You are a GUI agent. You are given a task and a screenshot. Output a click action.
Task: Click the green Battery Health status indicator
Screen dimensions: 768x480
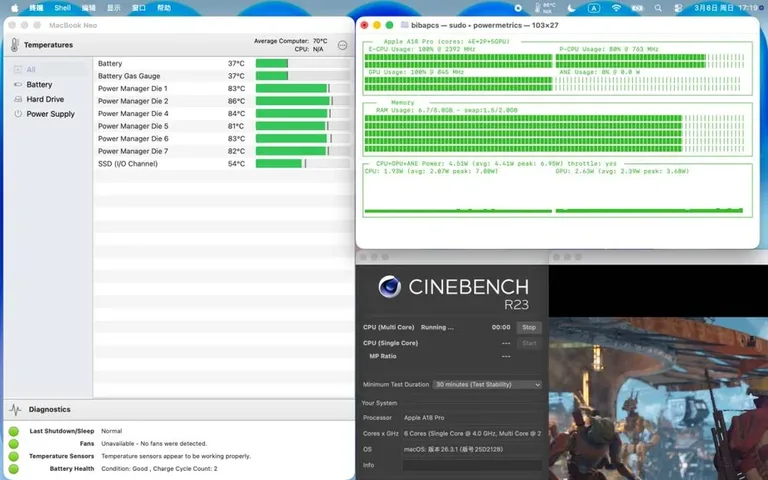tap(14, 469)
